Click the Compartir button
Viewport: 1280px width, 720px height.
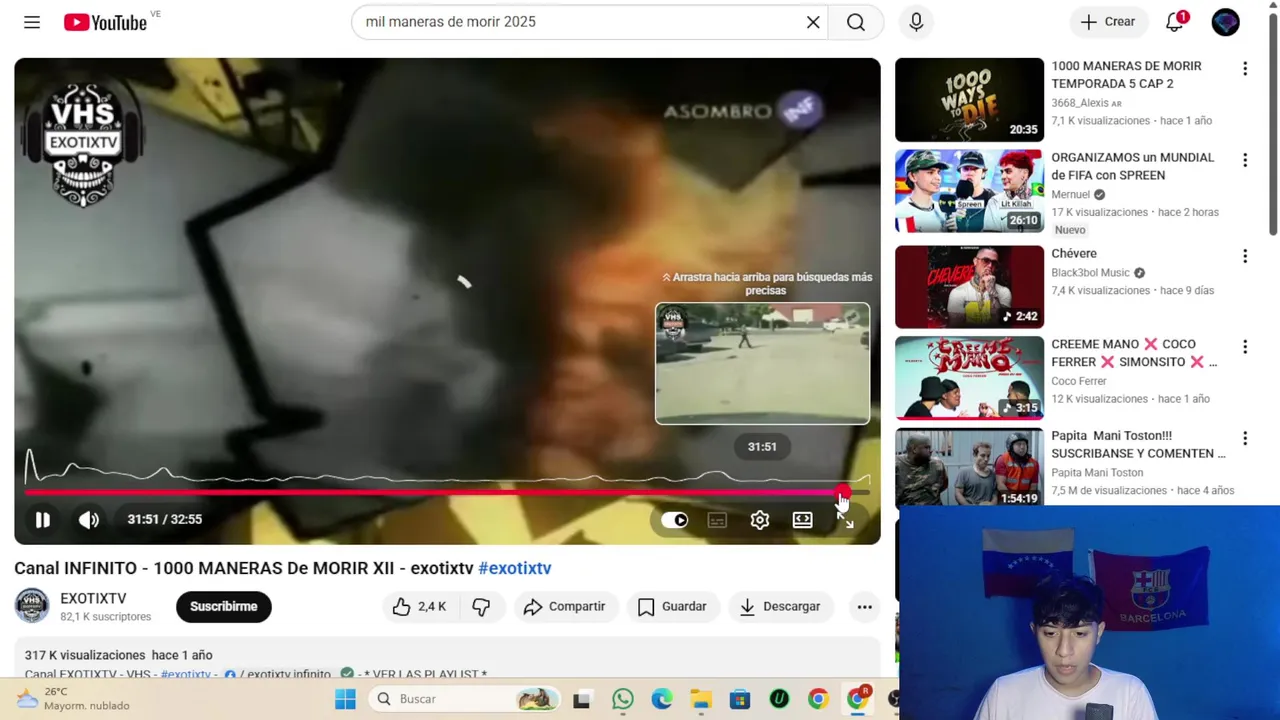[x=565, y=606]
